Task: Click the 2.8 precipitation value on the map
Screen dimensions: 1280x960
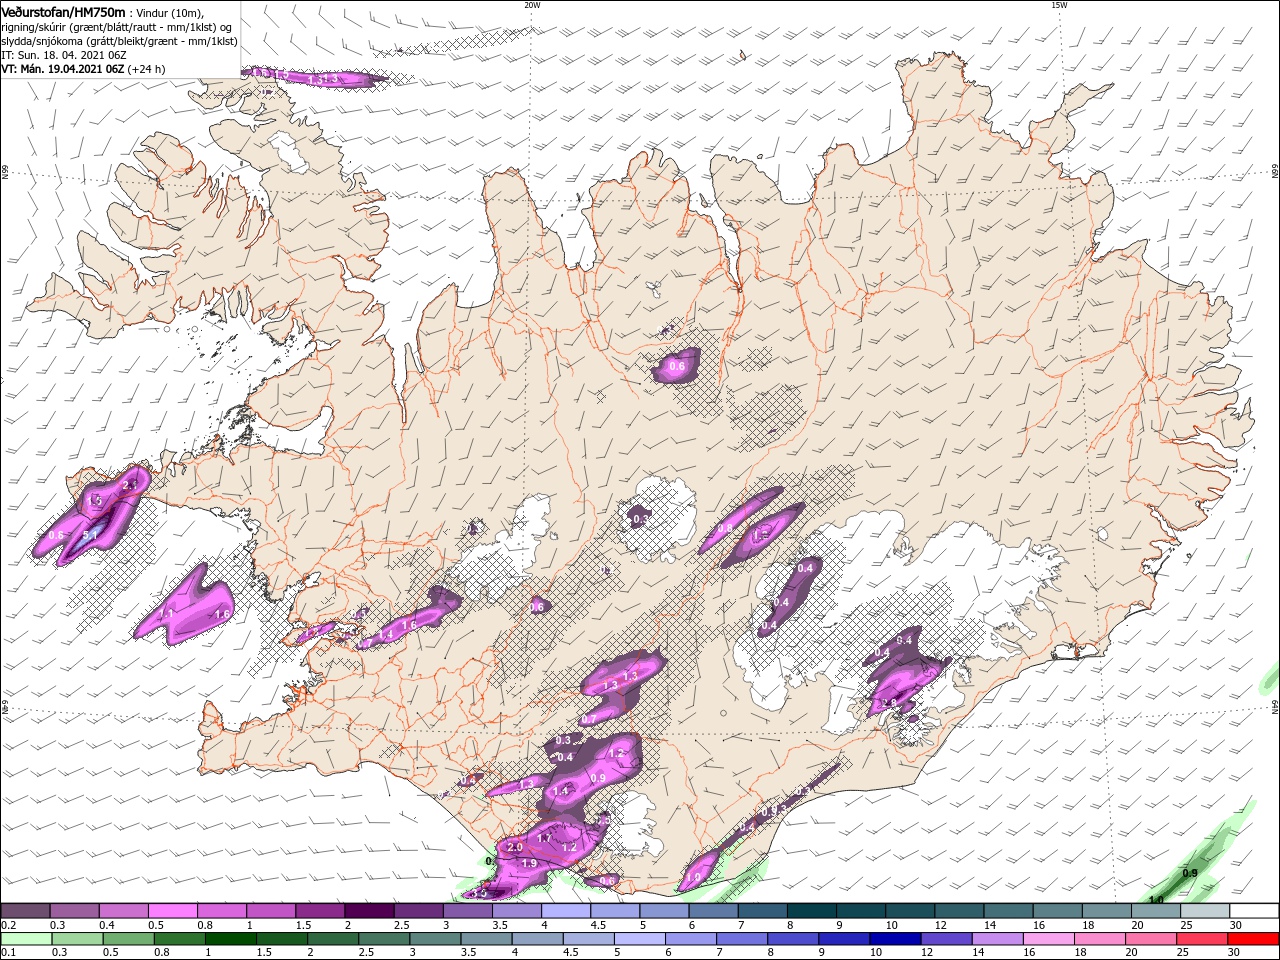Action: tap(890, 704)
